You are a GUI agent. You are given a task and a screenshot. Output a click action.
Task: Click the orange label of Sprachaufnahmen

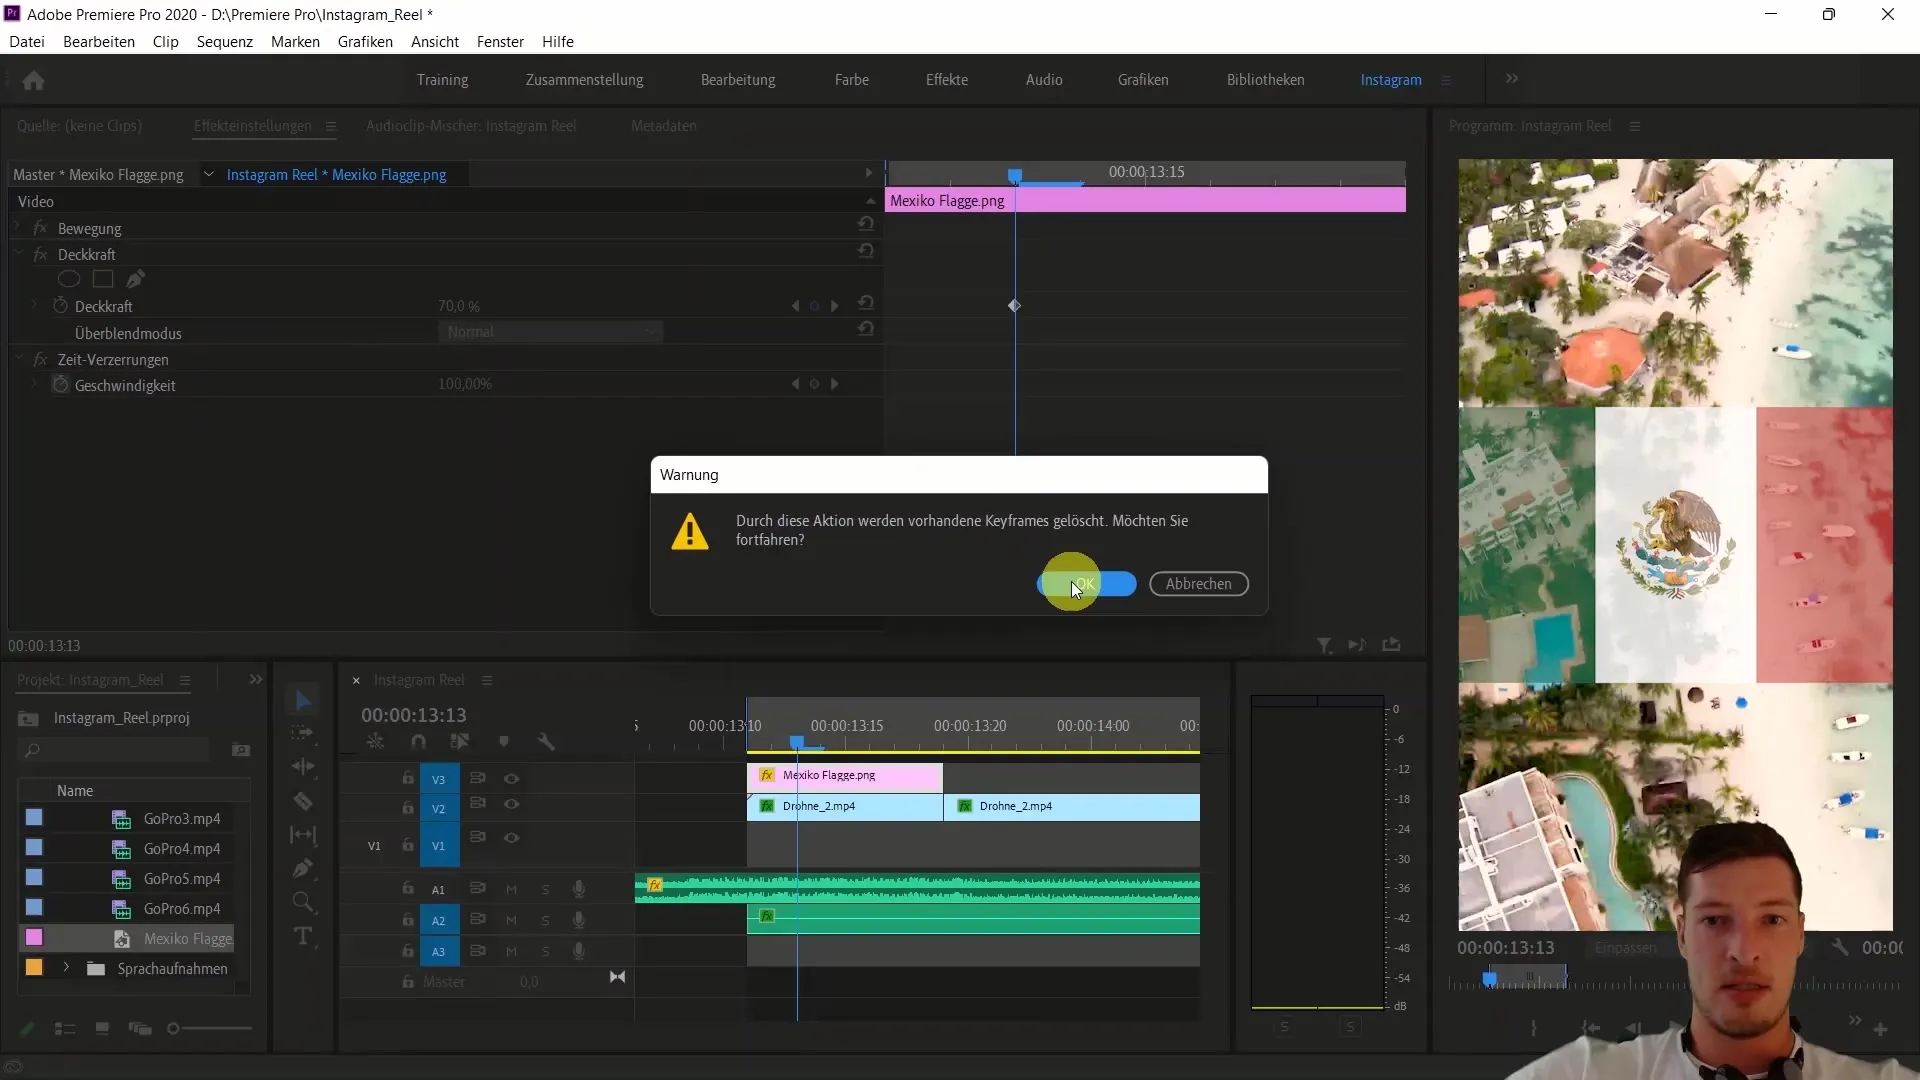(x=34, y=968)
